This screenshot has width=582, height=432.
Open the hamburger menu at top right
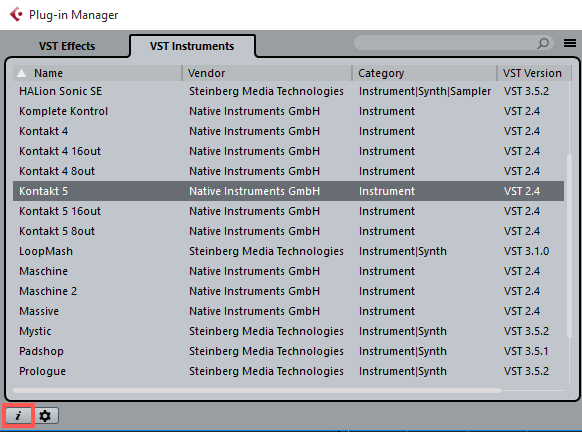tap(570, 43)
